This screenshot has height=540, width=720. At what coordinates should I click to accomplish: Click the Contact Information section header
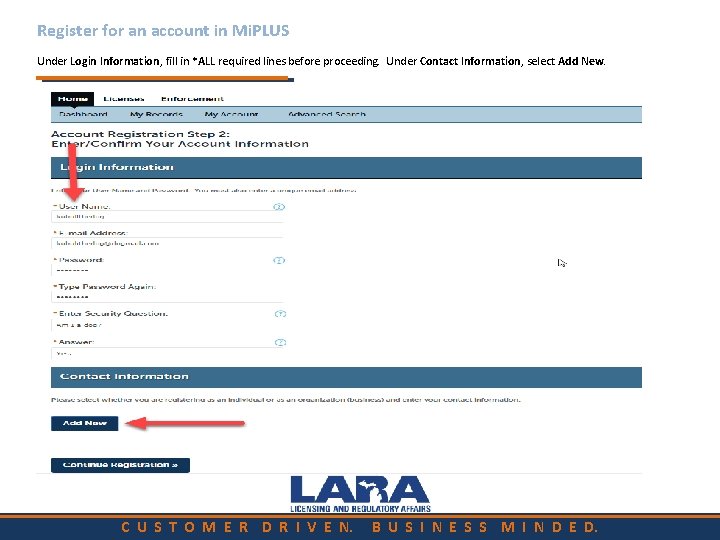pos(346,377)
